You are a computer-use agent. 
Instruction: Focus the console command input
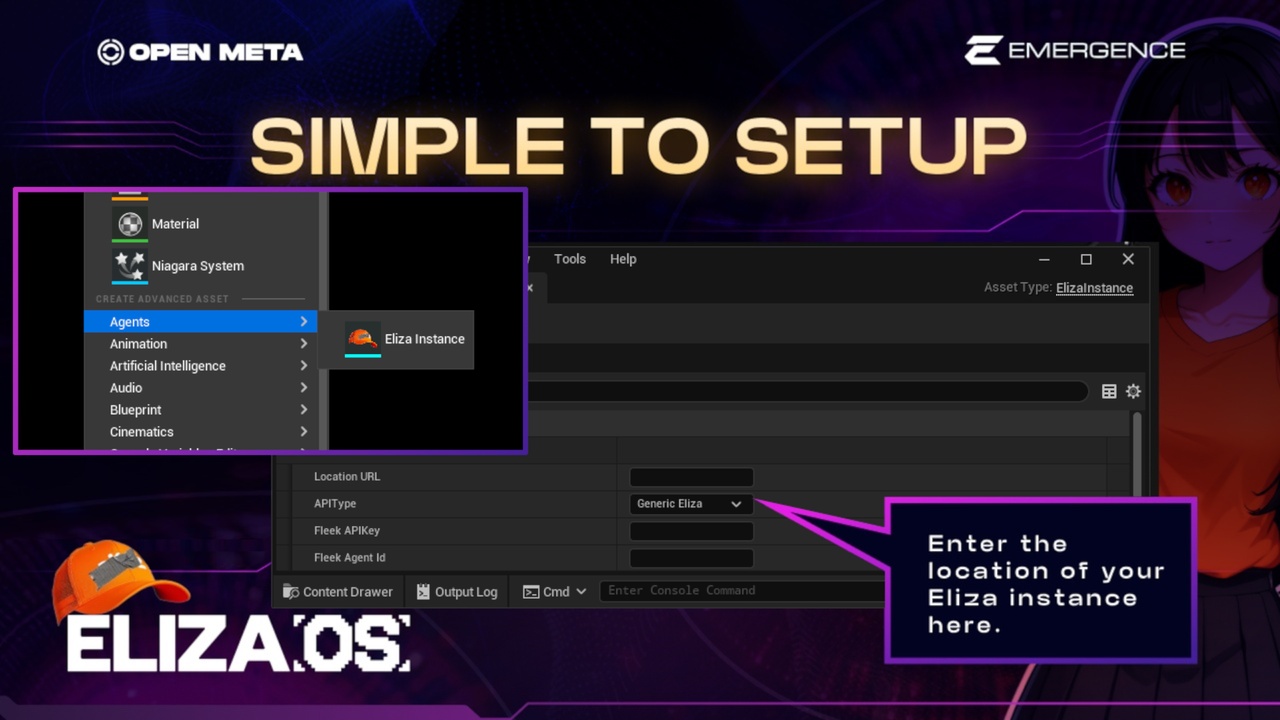pos(741,591)
